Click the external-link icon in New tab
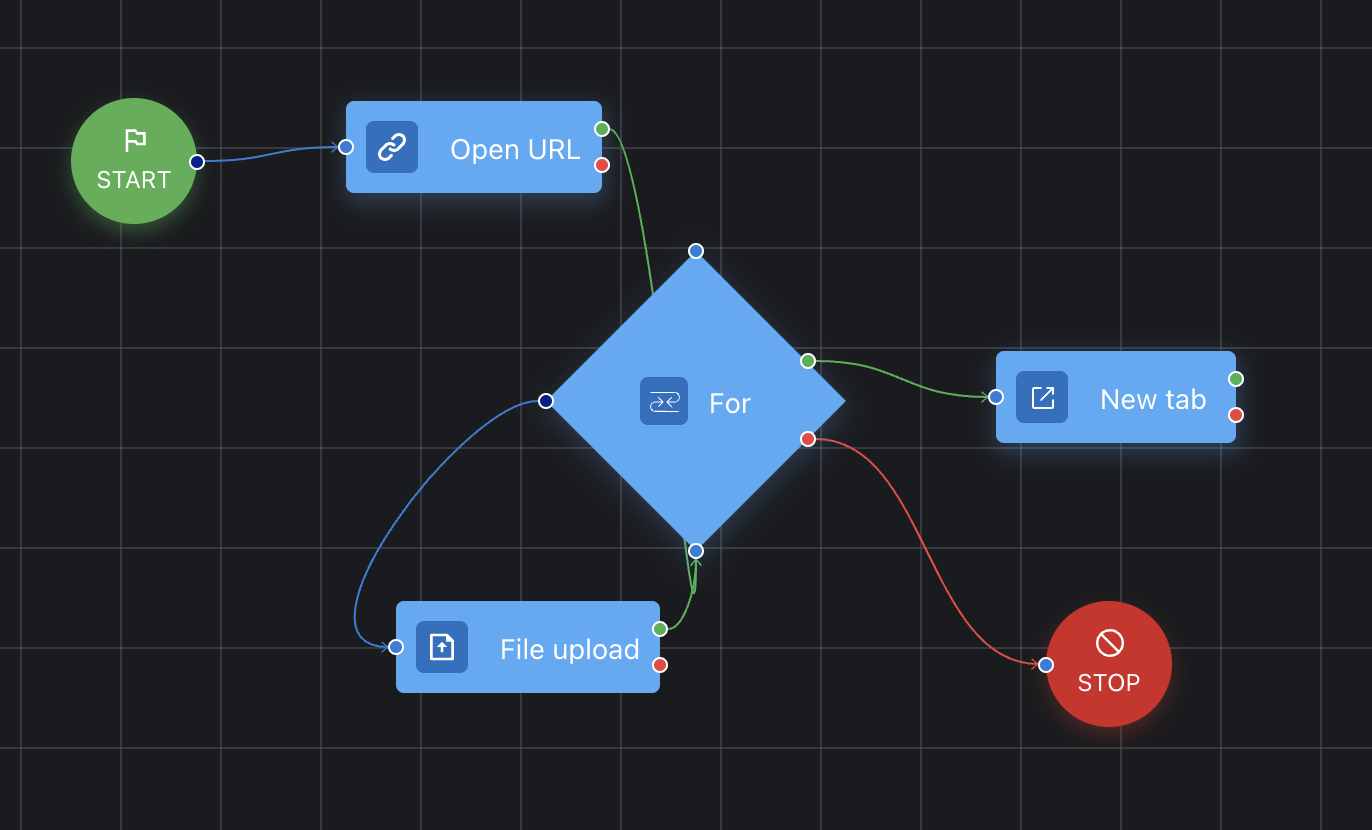 1042,397
